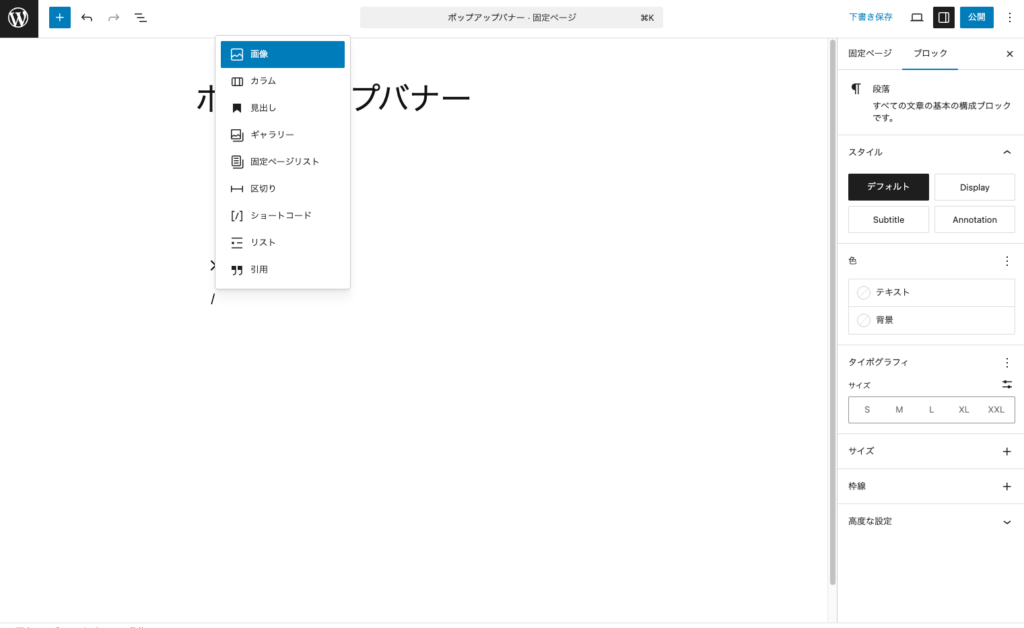Select XXL font size
The image size is (1024, 628).
pos(996,409)
